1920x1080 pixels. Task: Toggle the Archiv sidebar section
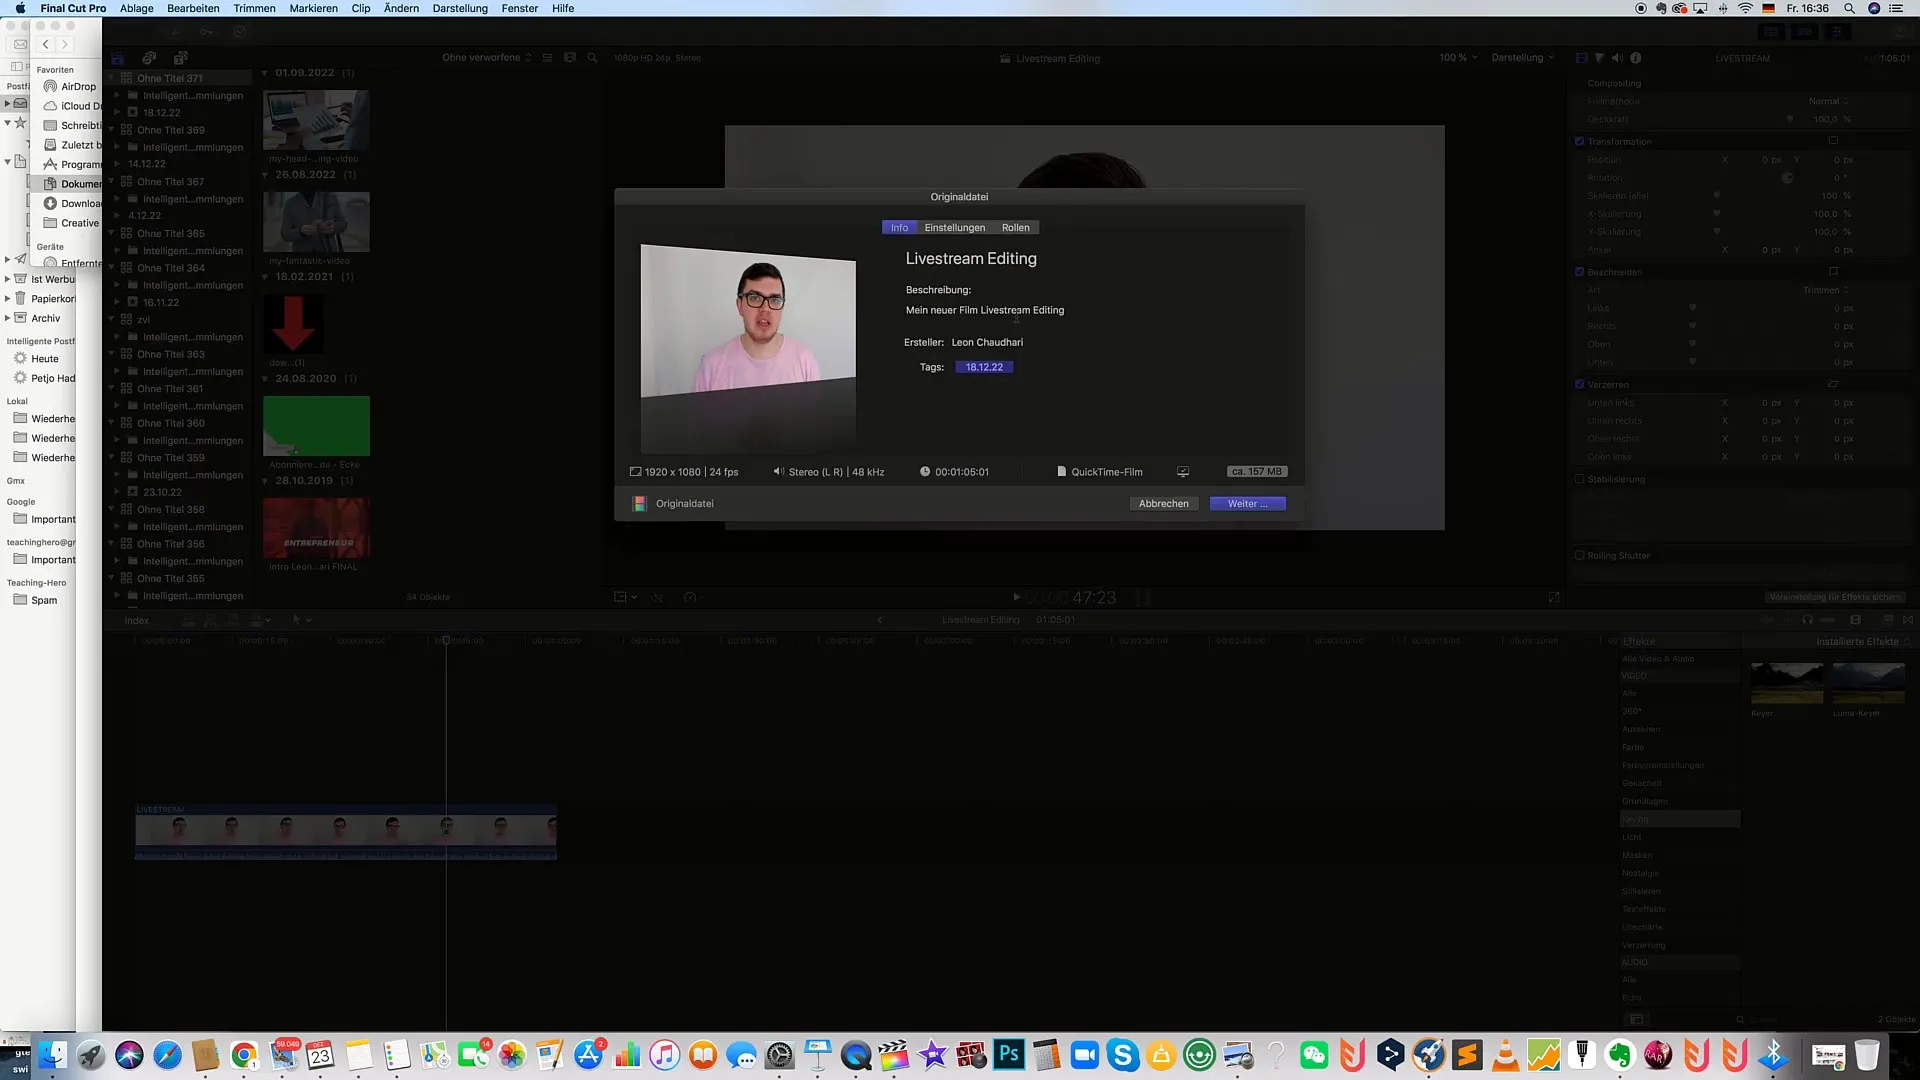[x=9, y=318]
